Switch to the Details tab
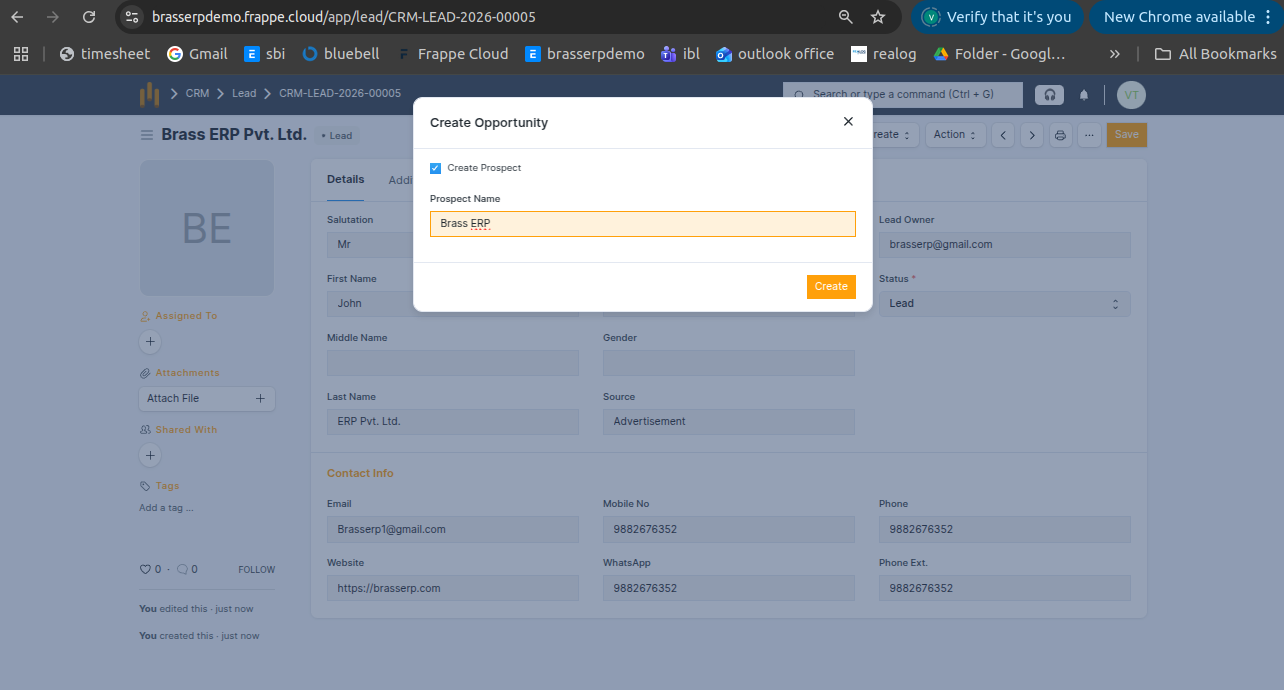The width and height of the screenshot is (1284, 690). click(x=345, y=179)
